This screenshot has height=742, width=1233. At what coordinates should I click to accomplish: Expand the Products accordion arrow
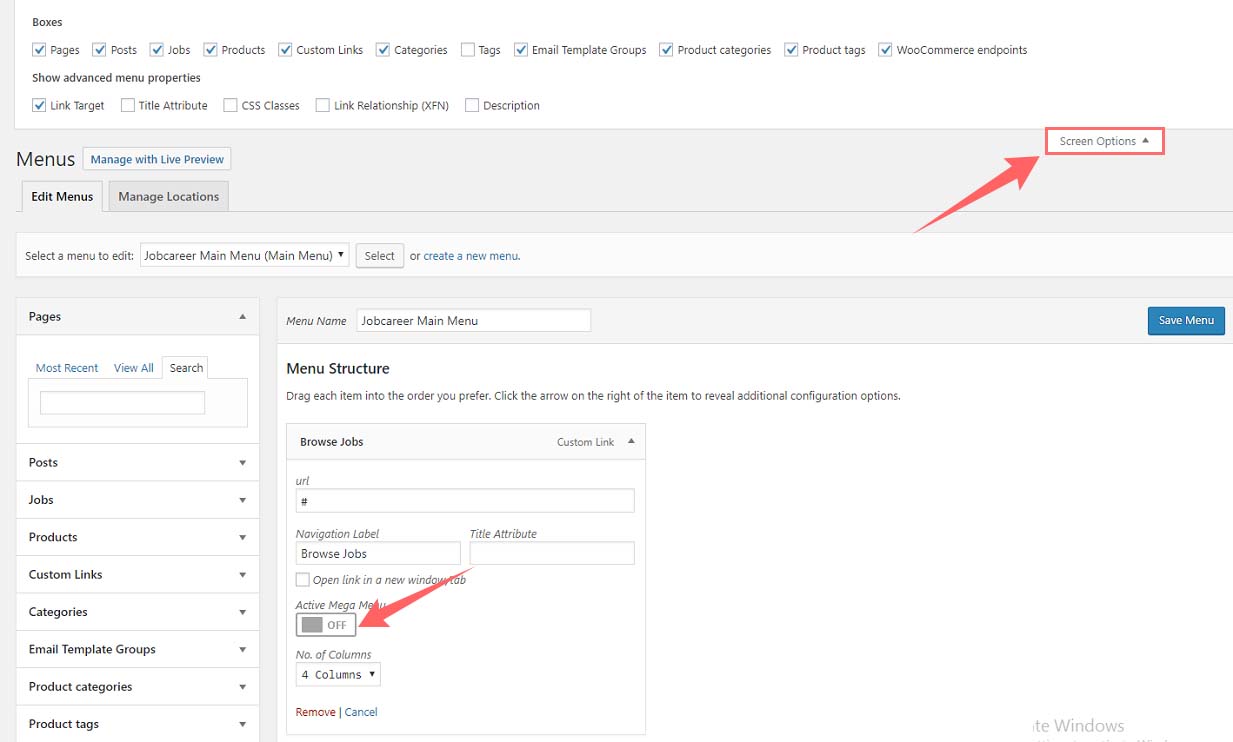242,538
